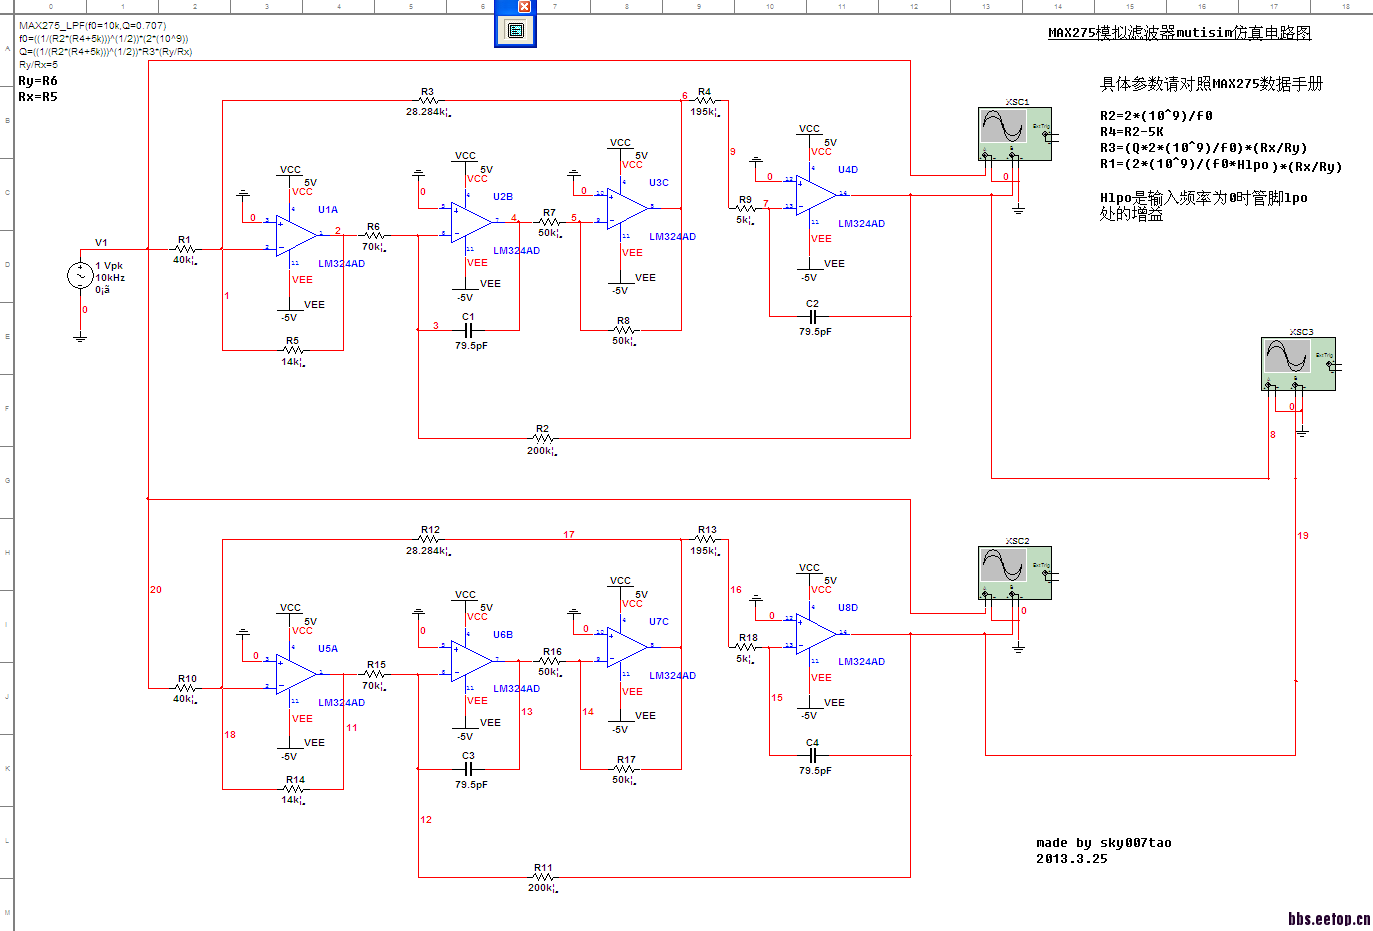1373x931 pixels.
Task: Click net label 12 near lower-left wire
Action: point(426,820)
